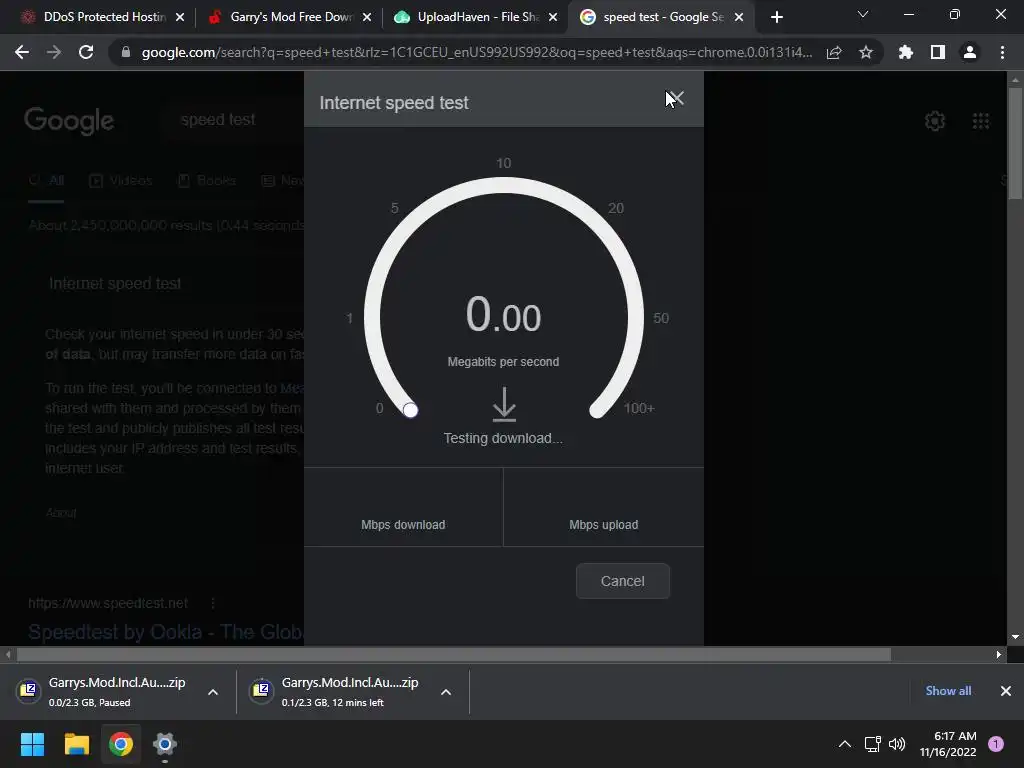Open the Windows Start menu
This screenshot has width=1024, height=768.
(x=32, y=744)
